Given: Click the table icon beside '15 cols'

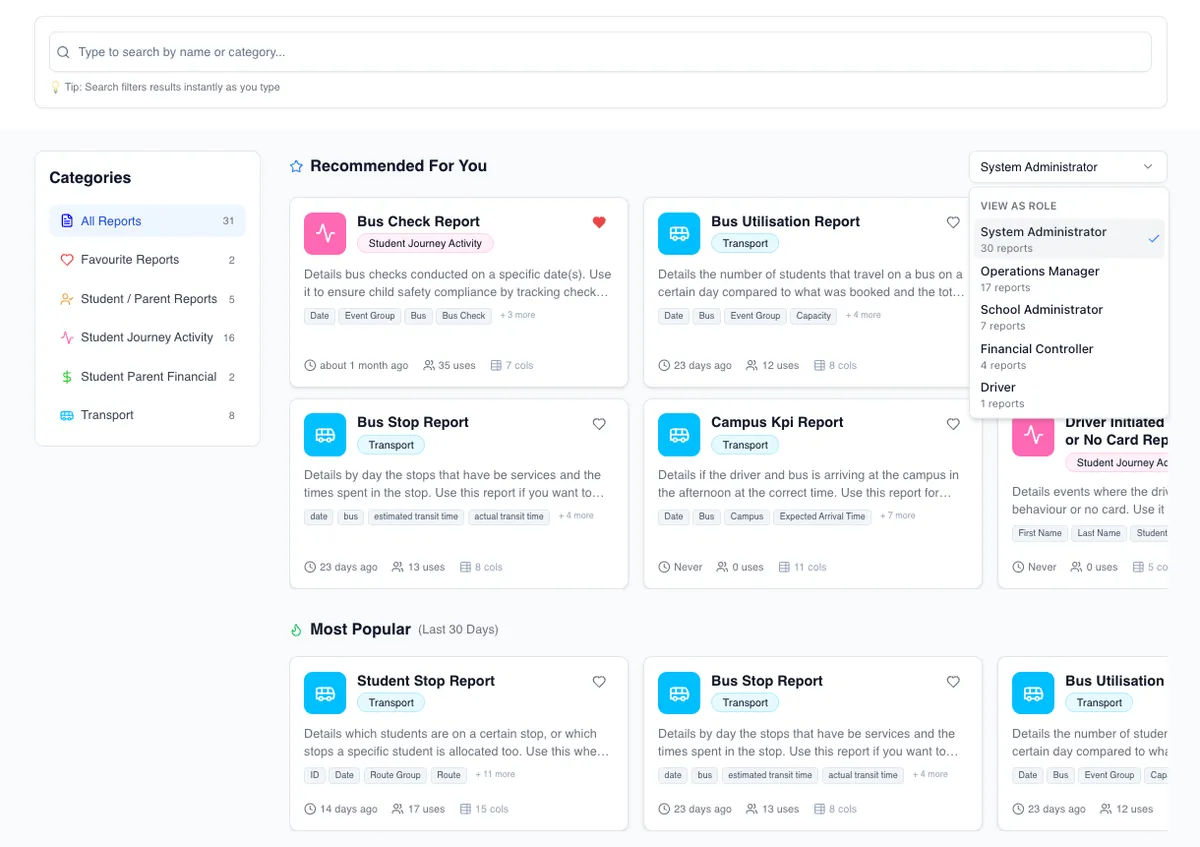Looking at the screenshot, I should pos(465,809).
